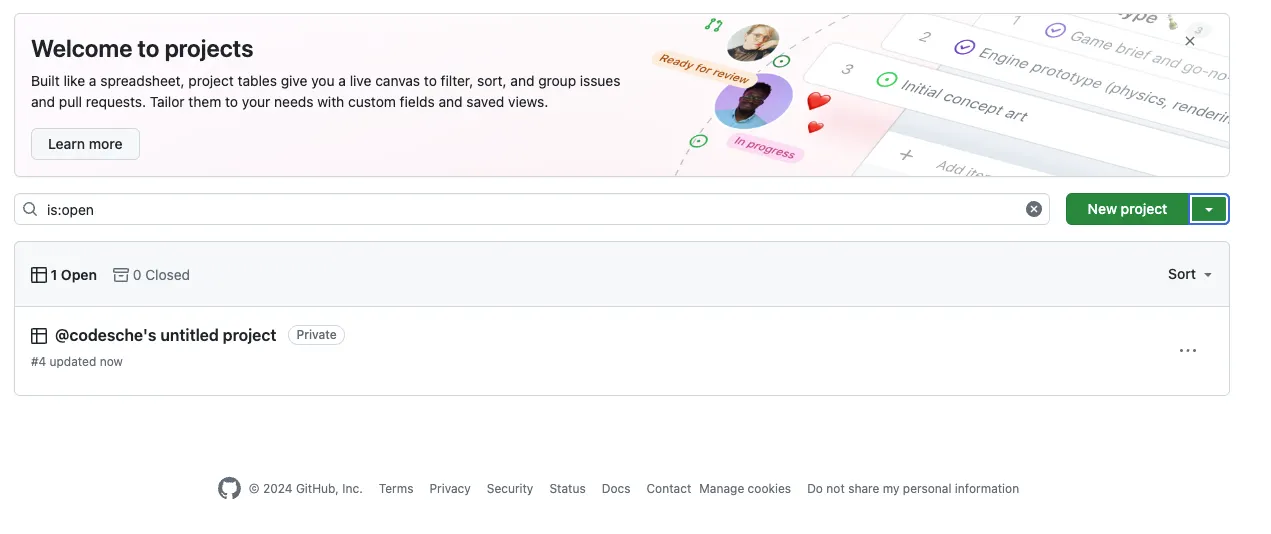Click Manage cookies in the footer
This screenshot has width=1271, height=534.
coord(745,489)
